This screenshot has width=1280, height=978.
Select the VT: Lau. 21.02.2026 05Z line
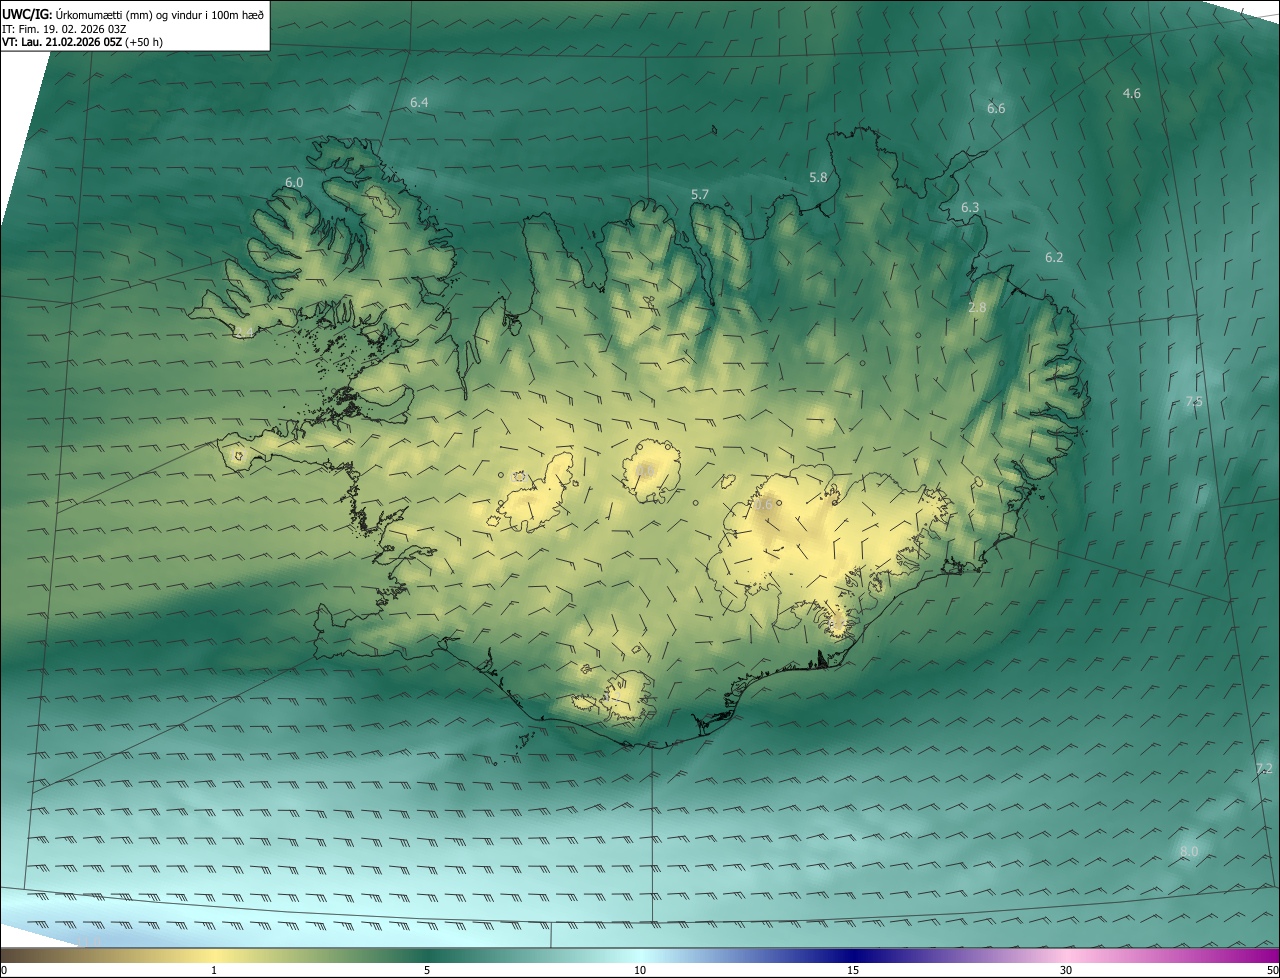click(82, 42)
